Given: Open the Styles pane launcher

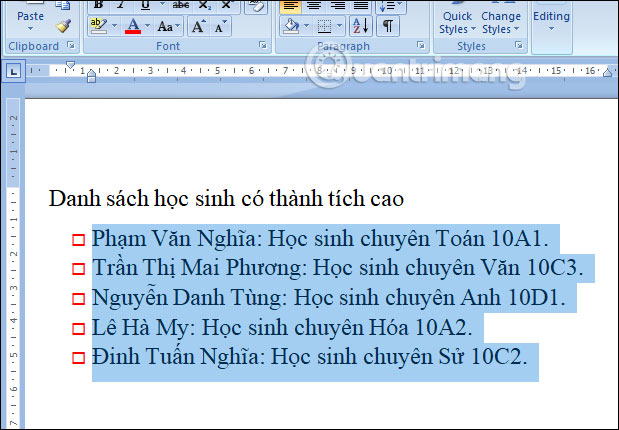Looking at the screenshot, I should [x=519, y=45].
